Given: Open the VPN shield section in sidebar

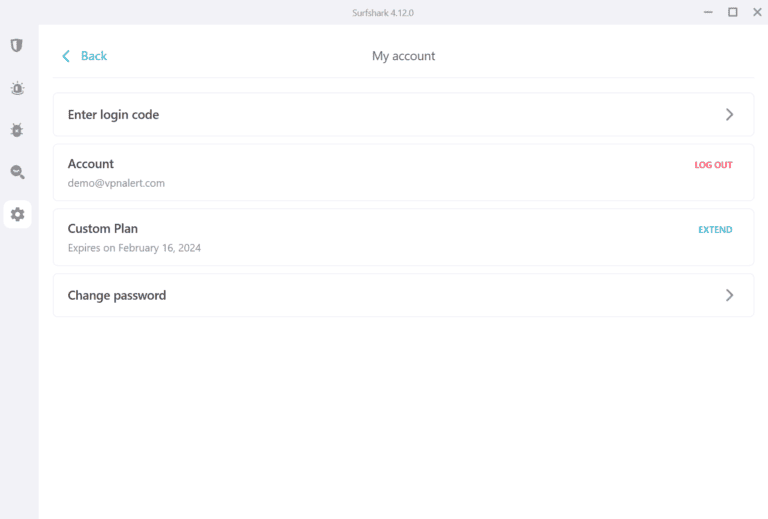Looking at the screenshot, I should pyautogui.click(x=17, y=46).
